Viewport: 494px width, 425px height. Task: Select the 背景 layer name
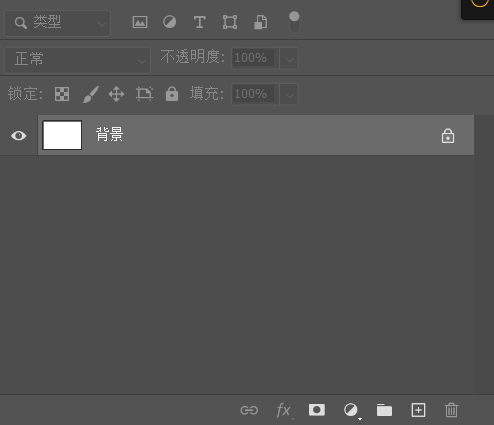click(x=110, y=134)
